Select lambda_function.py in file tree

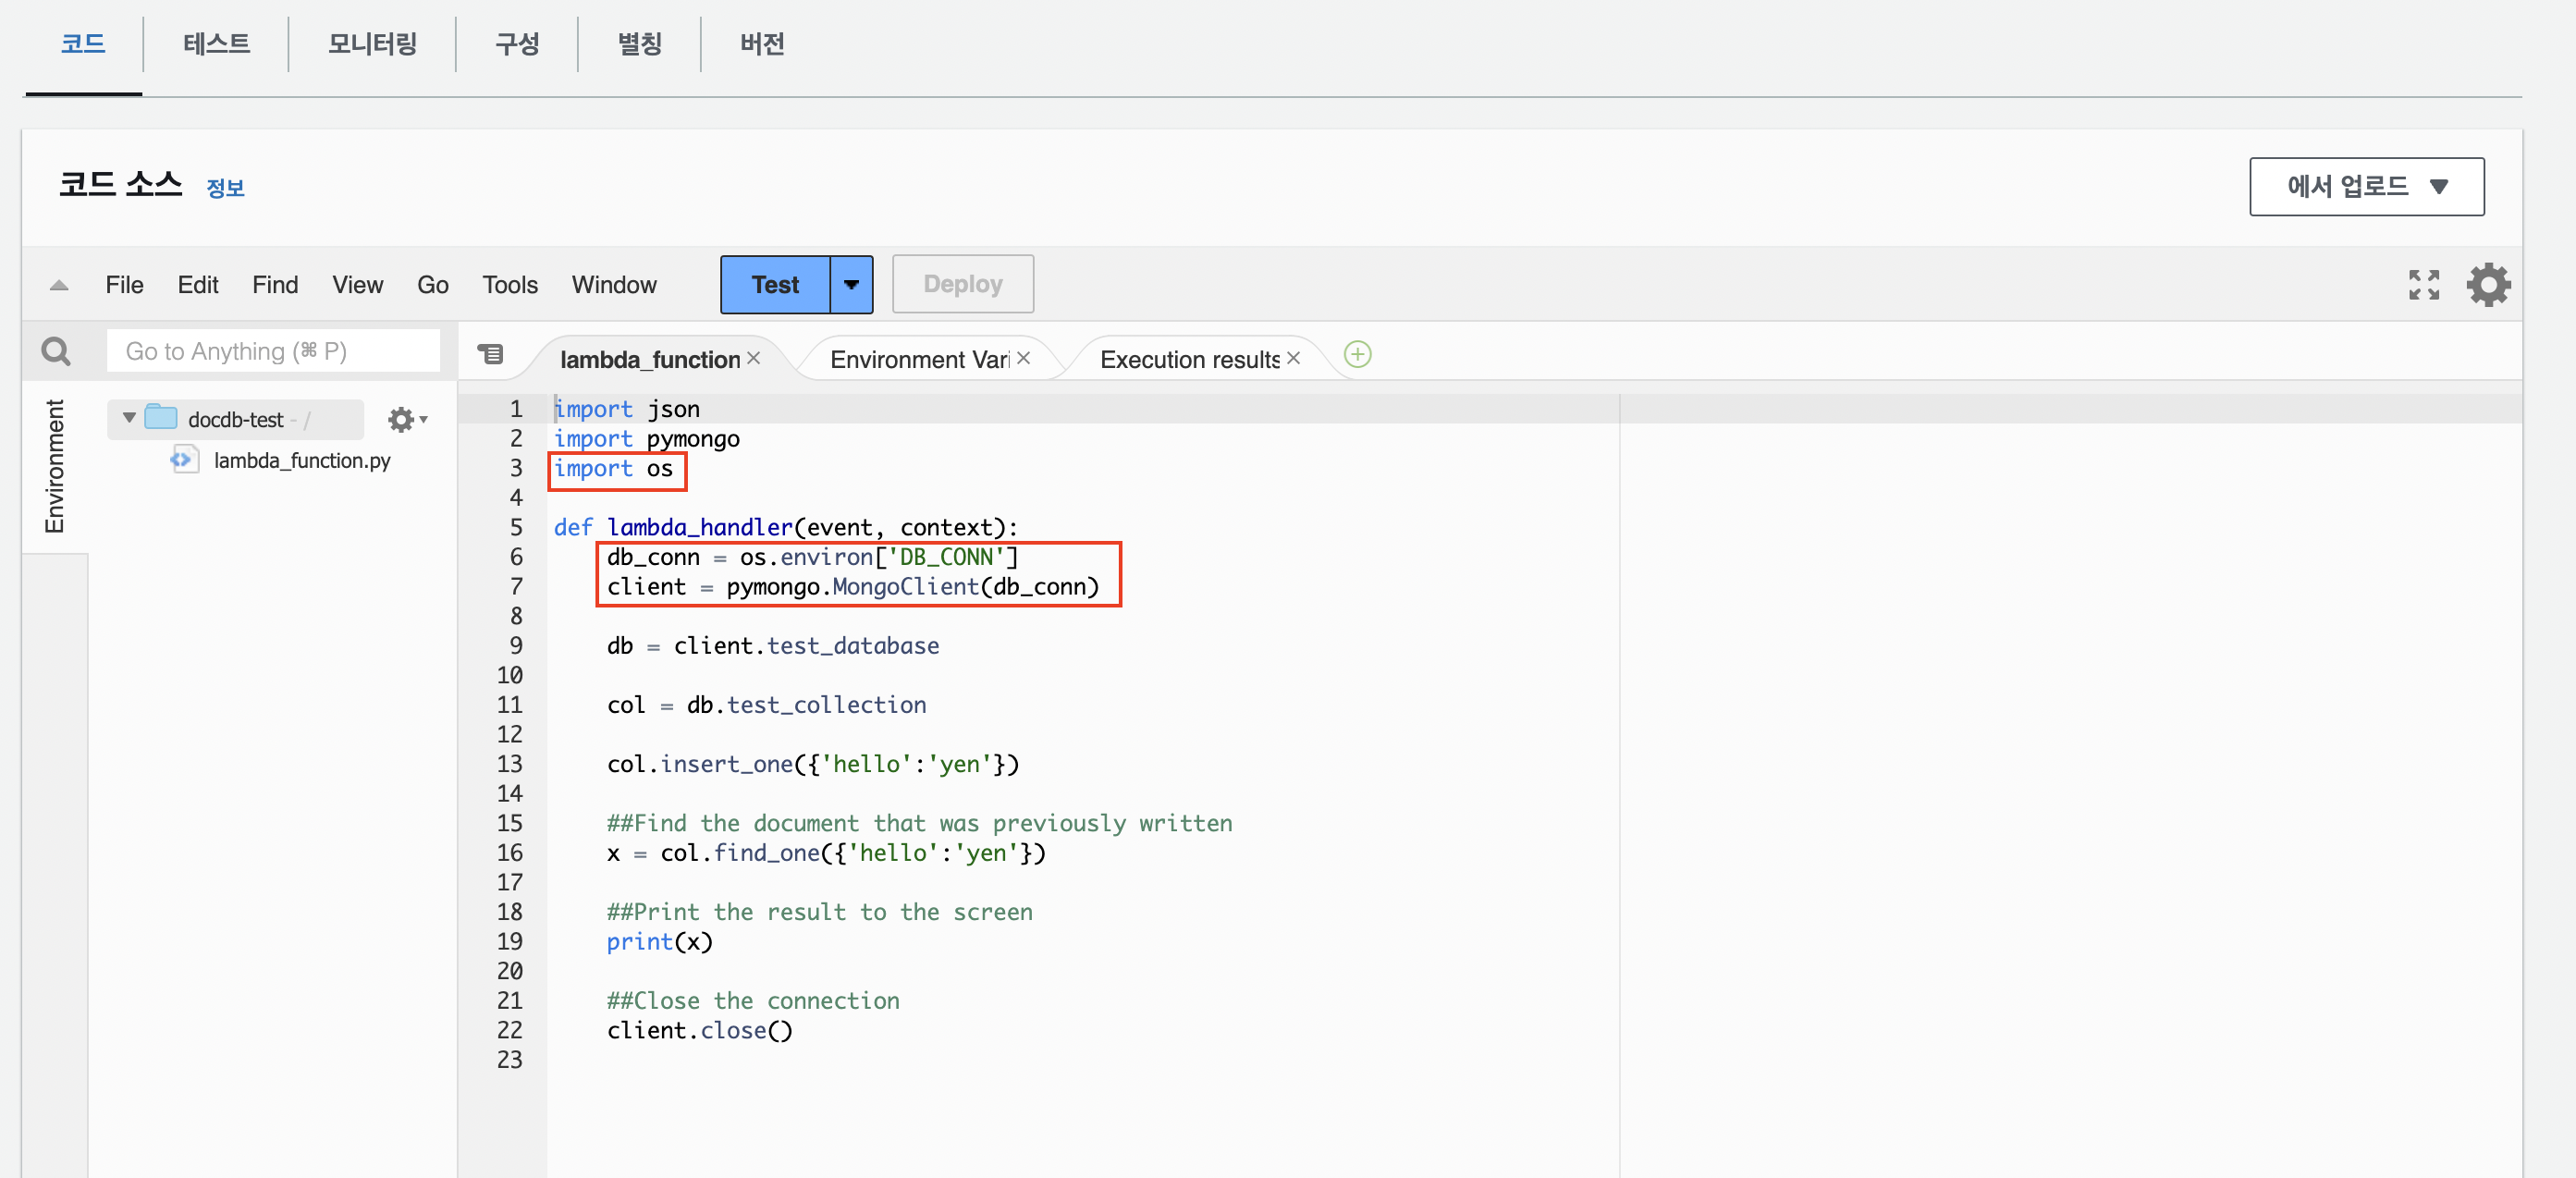point(301,460)
